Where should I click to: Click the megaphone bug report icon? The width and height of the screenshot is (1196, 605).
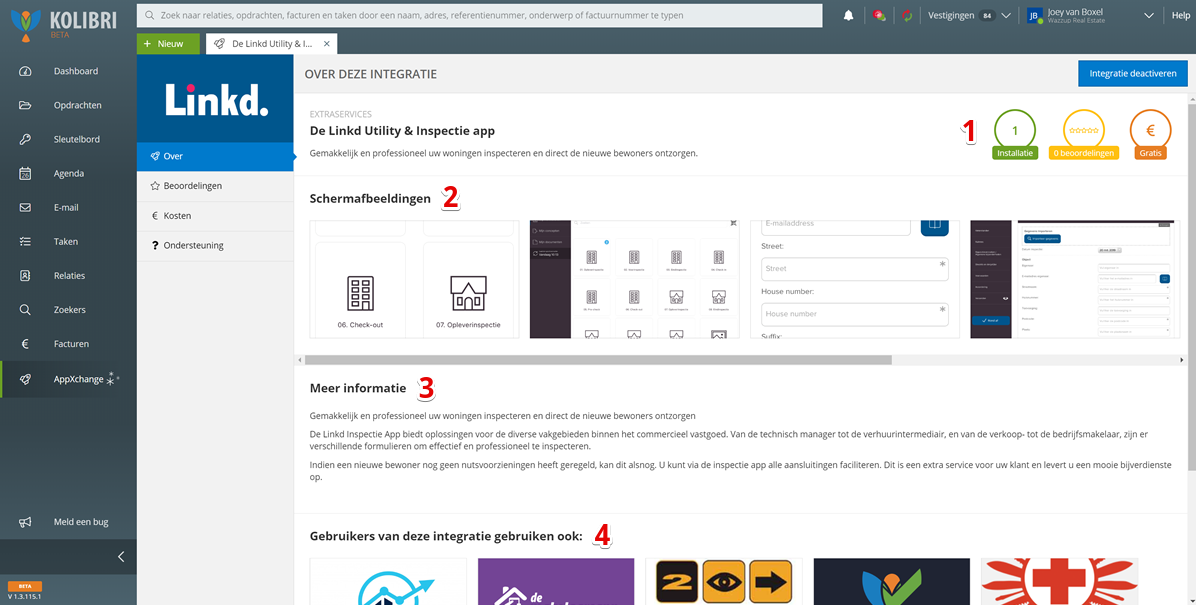[x=25, y=522]
